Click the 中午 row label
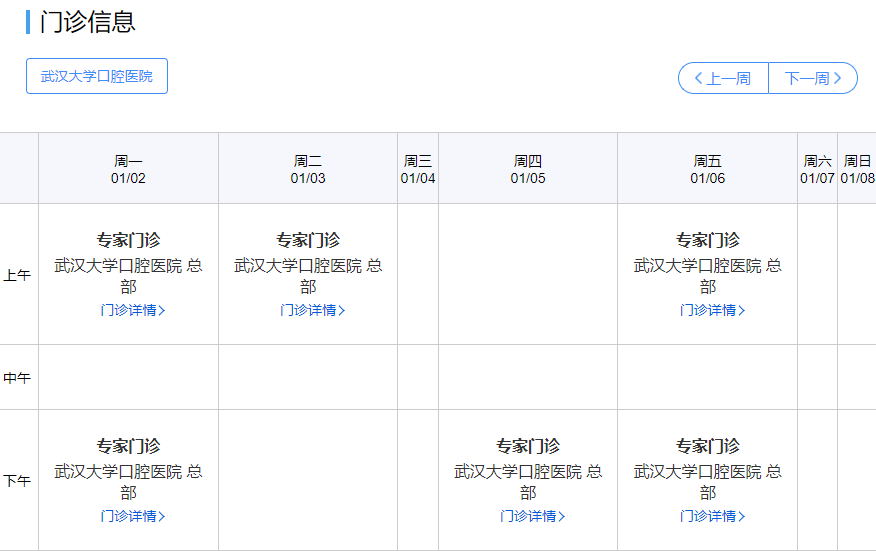The image size is (876, 551). pos(17,378)
